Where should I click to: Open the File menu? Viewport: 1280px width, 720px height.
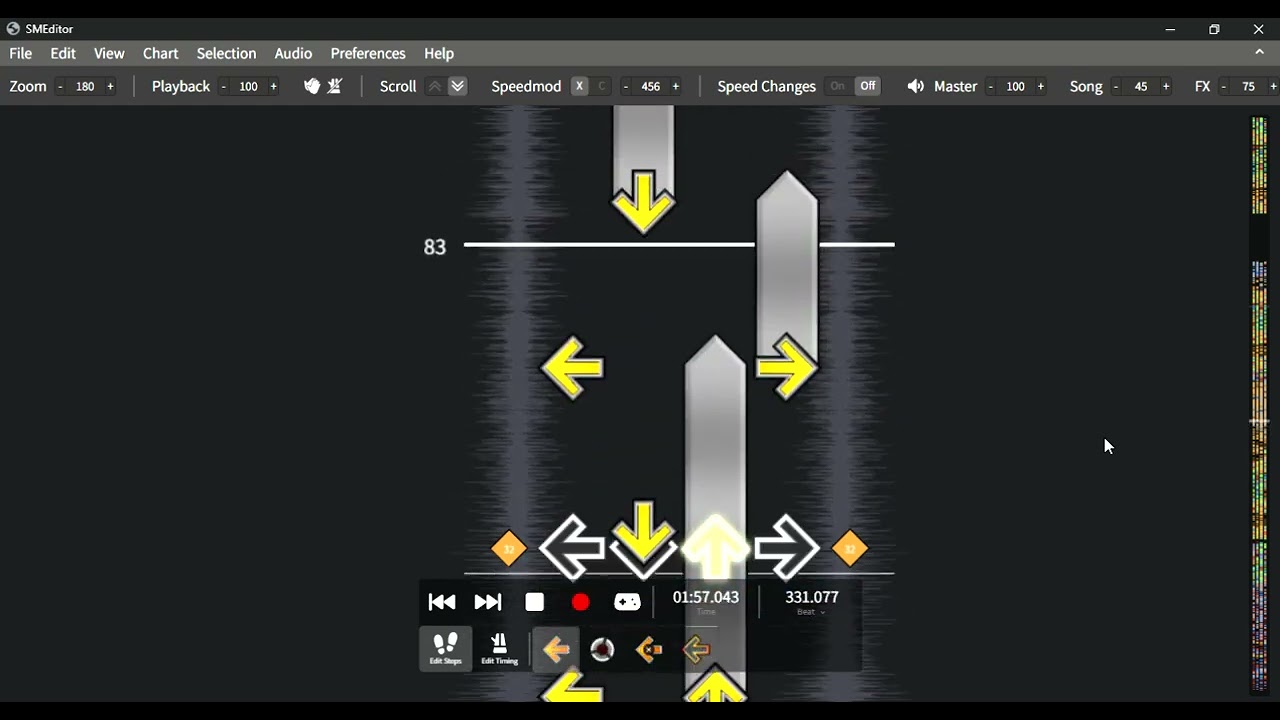20,53
